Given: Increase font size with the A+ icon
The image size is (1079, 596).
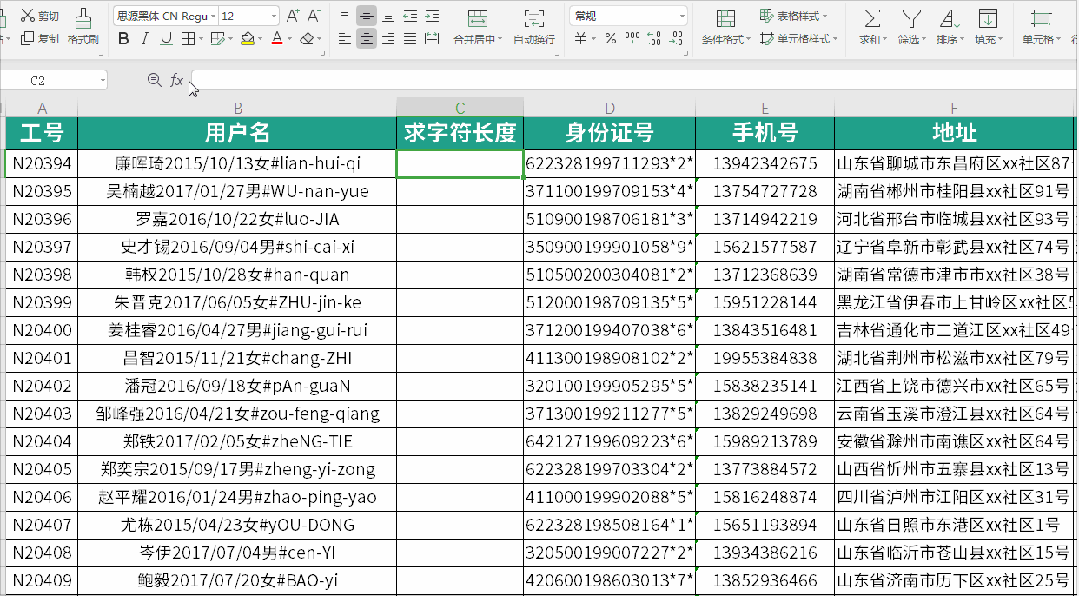Looking at the screenshot, I should (x=293, y=16).
